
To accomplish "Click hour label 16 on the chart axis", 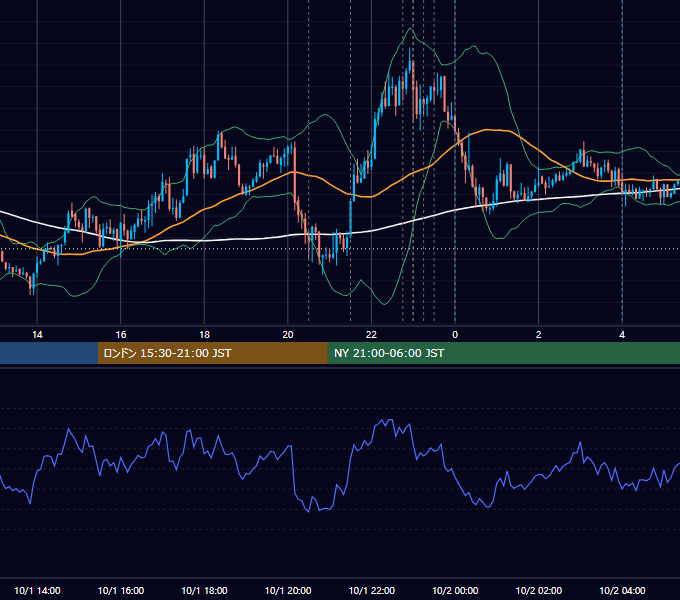I will 121,335.
